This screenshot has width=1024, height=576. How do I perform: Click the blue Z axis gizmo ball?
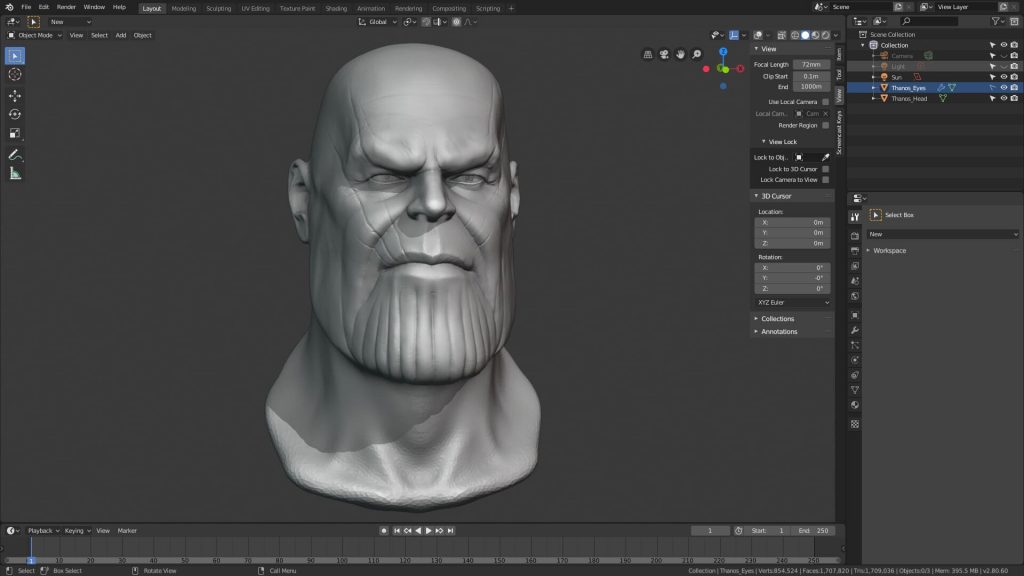[x=723, y=52]
